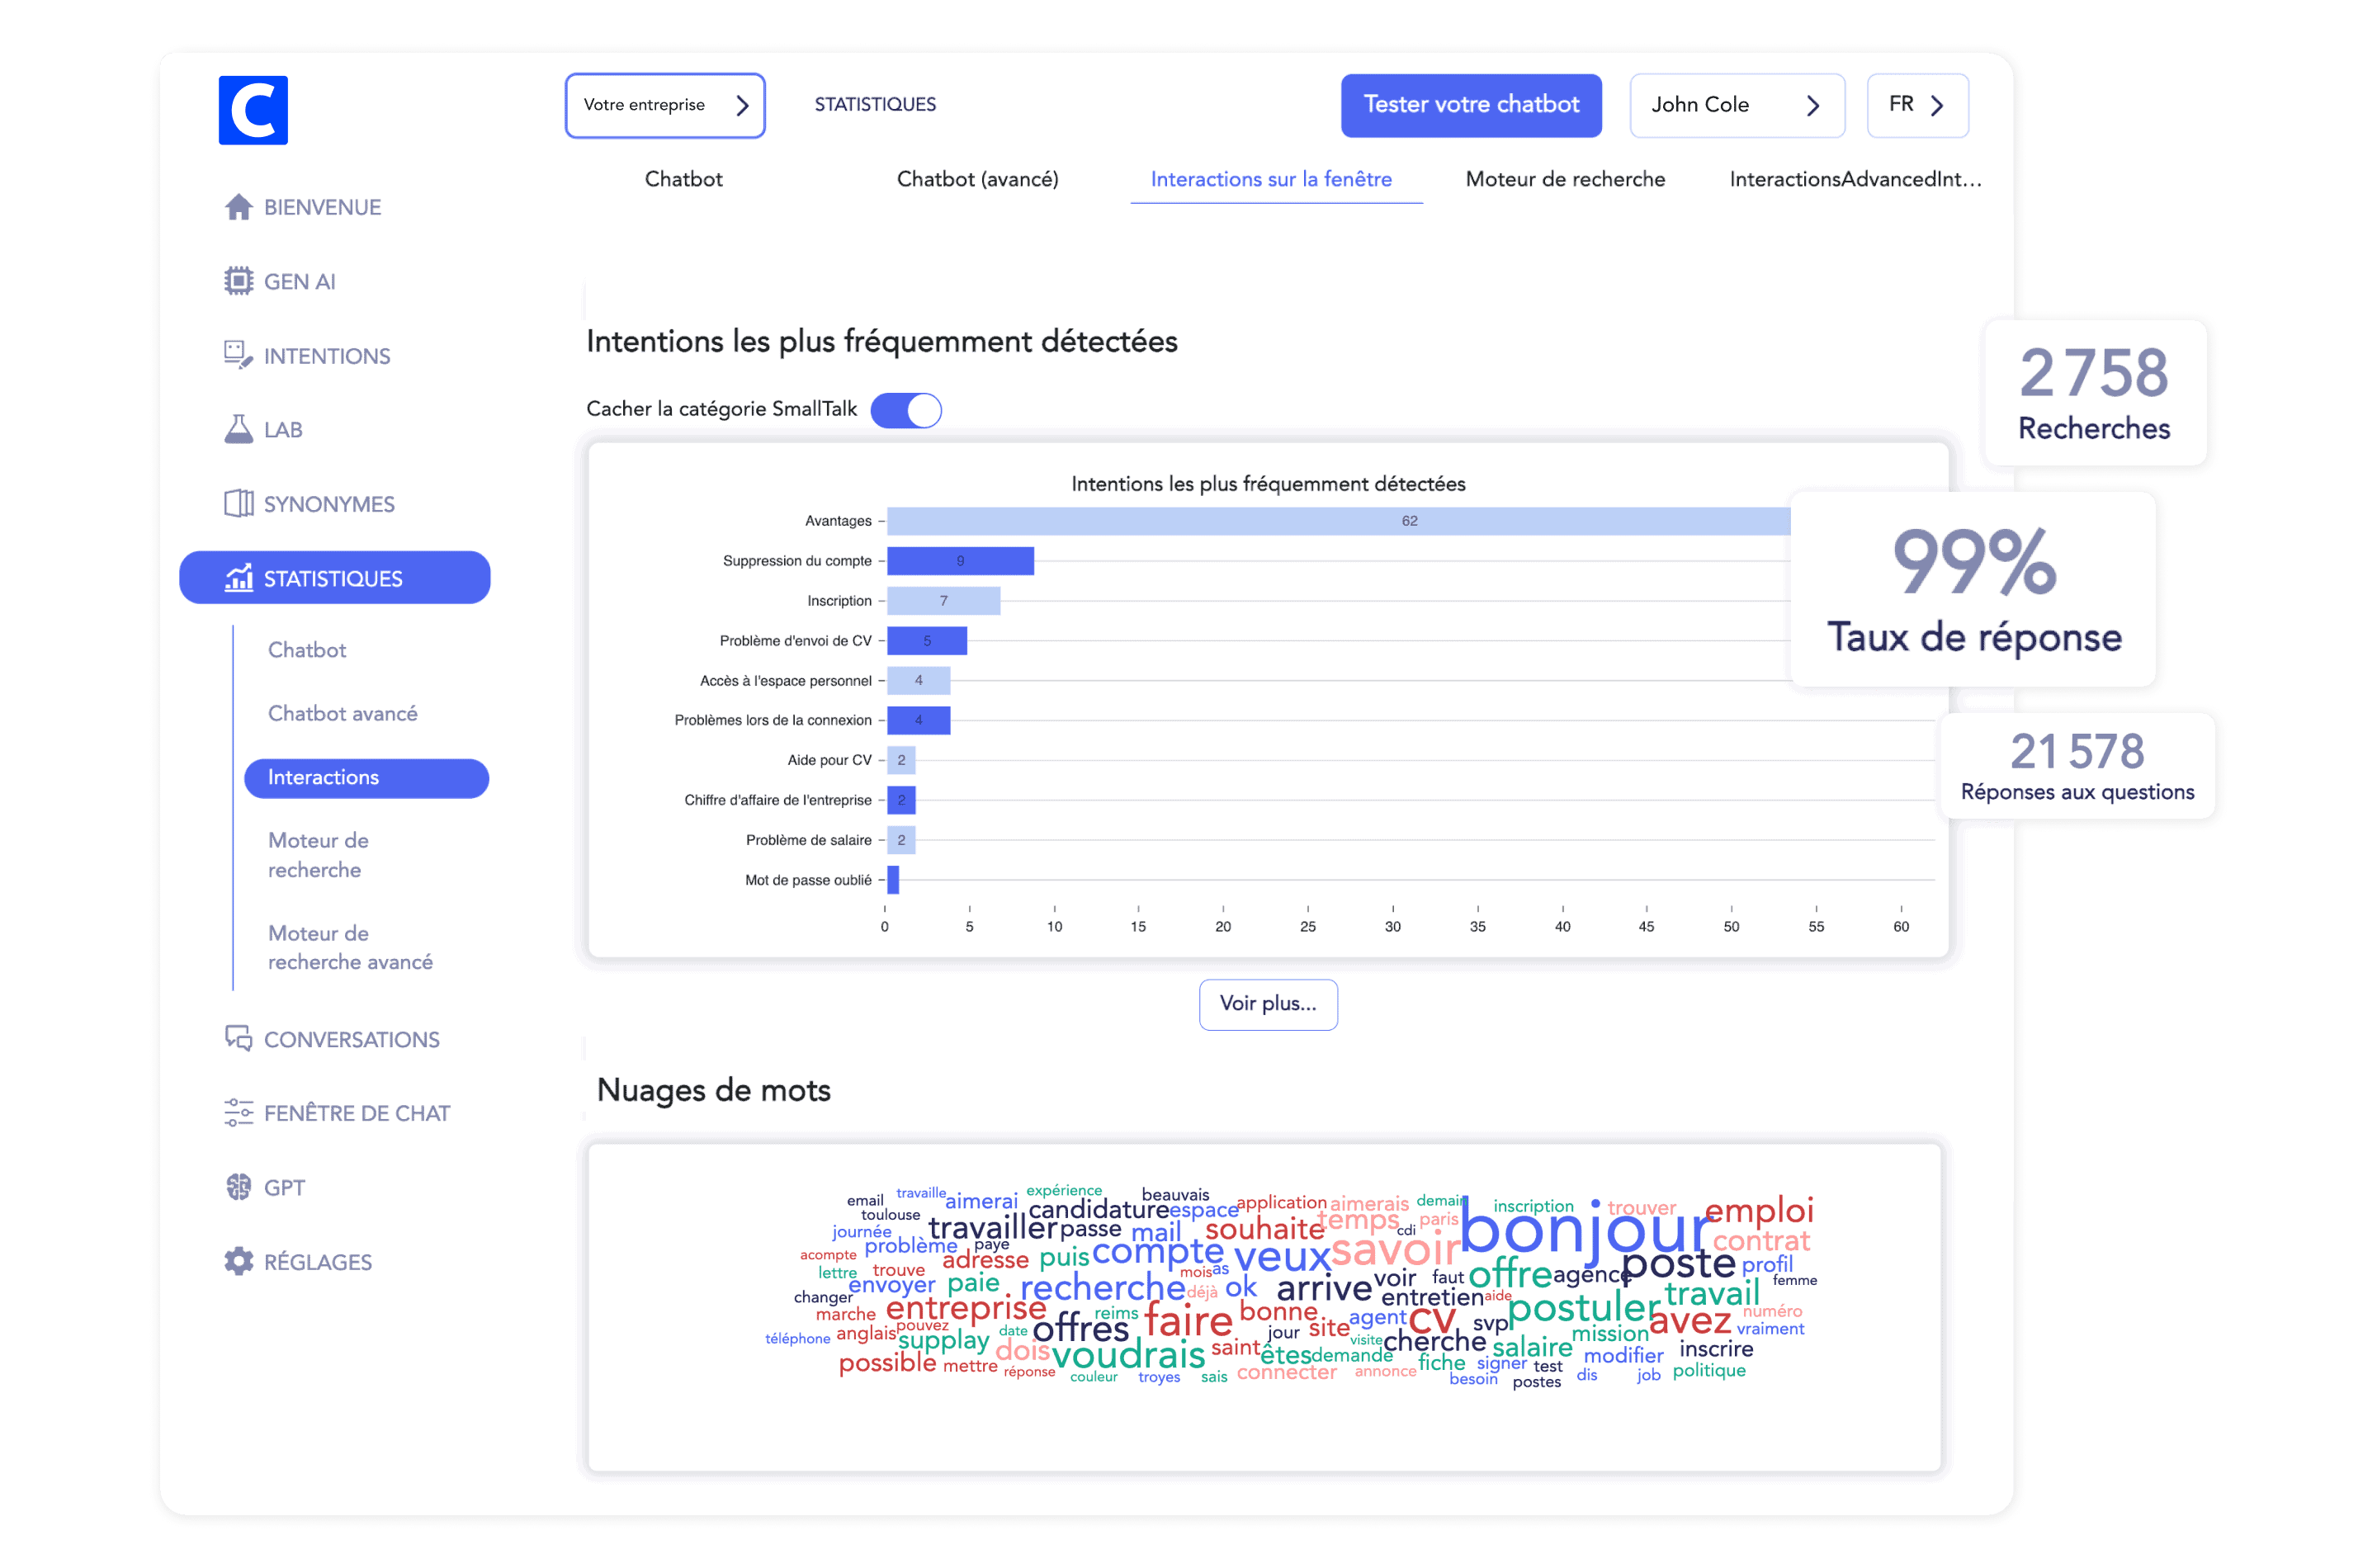Screen dimensions: 2377x1568
Task: Click the GPT brain icon
Action: 238,1187
